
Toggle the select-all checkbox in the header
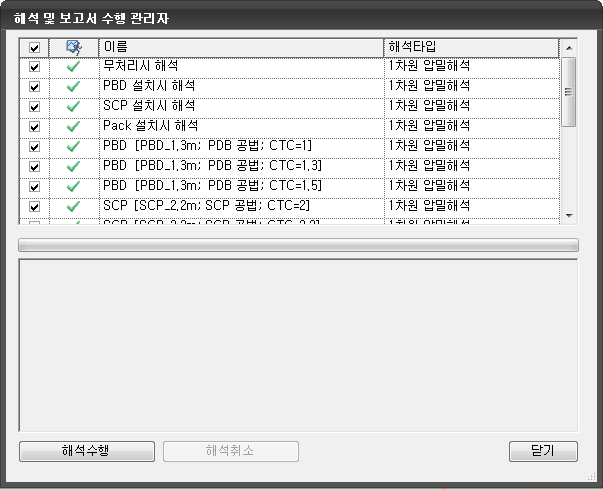click(x=35, y=47)
